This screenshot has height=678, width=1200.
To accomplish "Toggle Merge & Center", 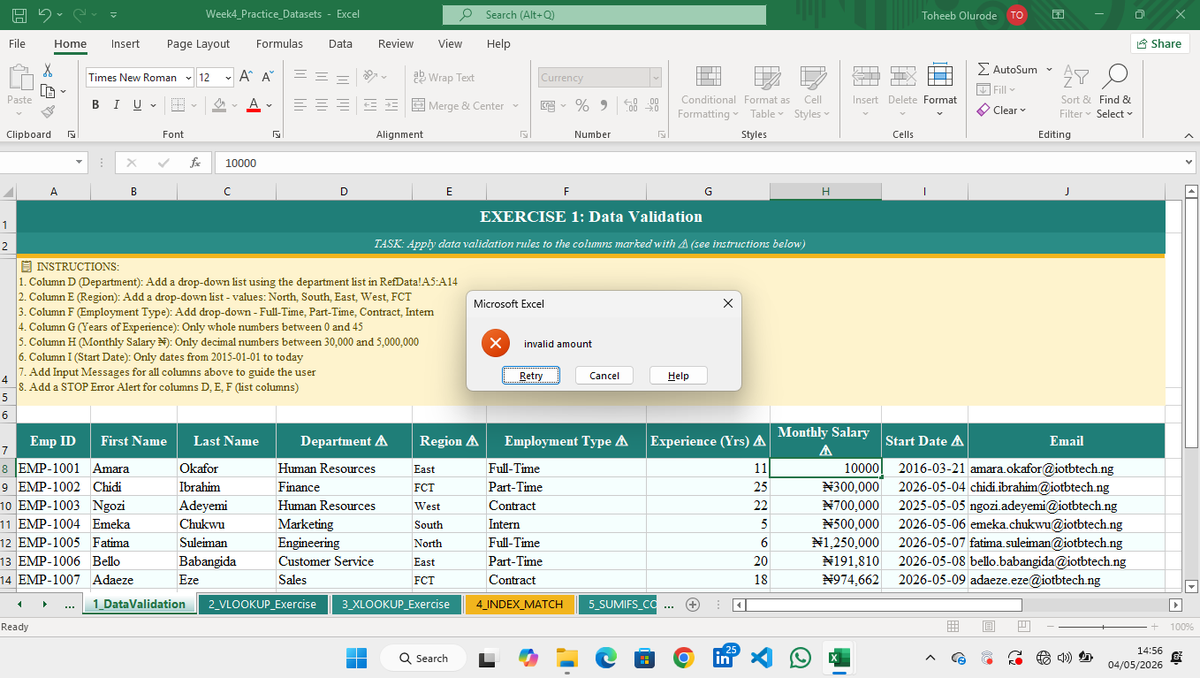I will 458,105.
